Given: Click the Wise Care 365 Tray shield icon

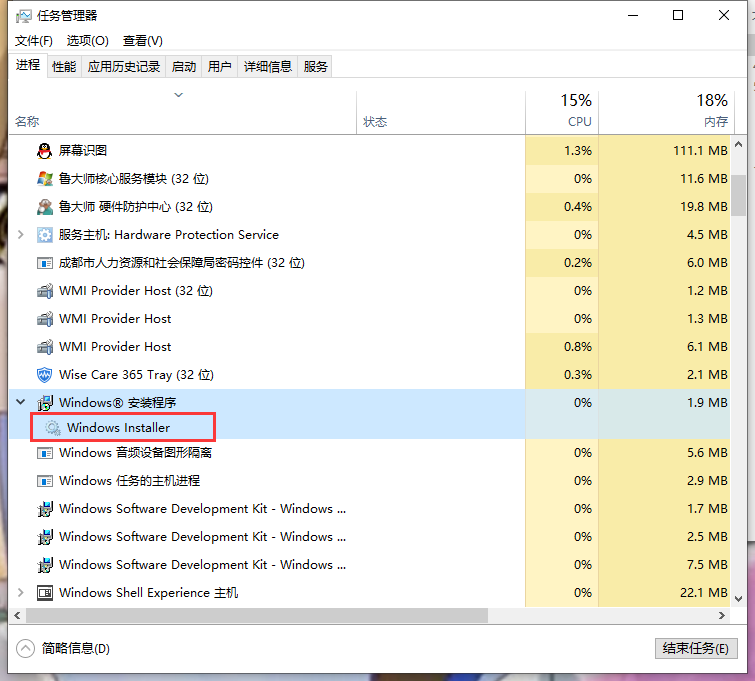Looking at the screenshot, I should tap(44, 375).
